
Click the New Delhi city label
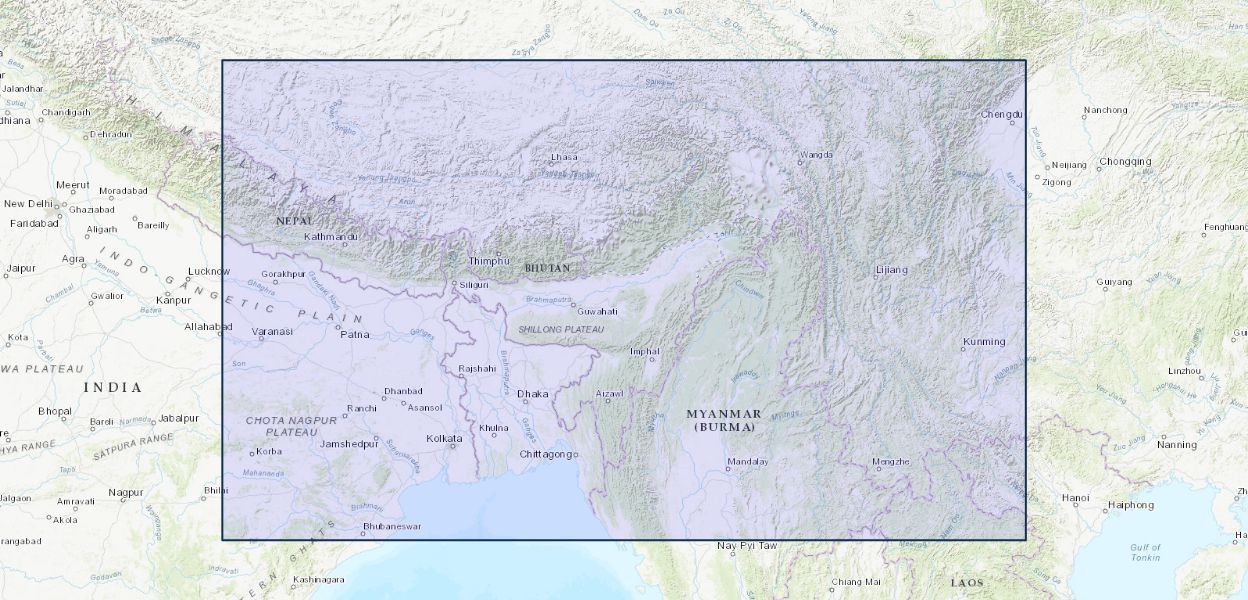click(x=28, y=203)
